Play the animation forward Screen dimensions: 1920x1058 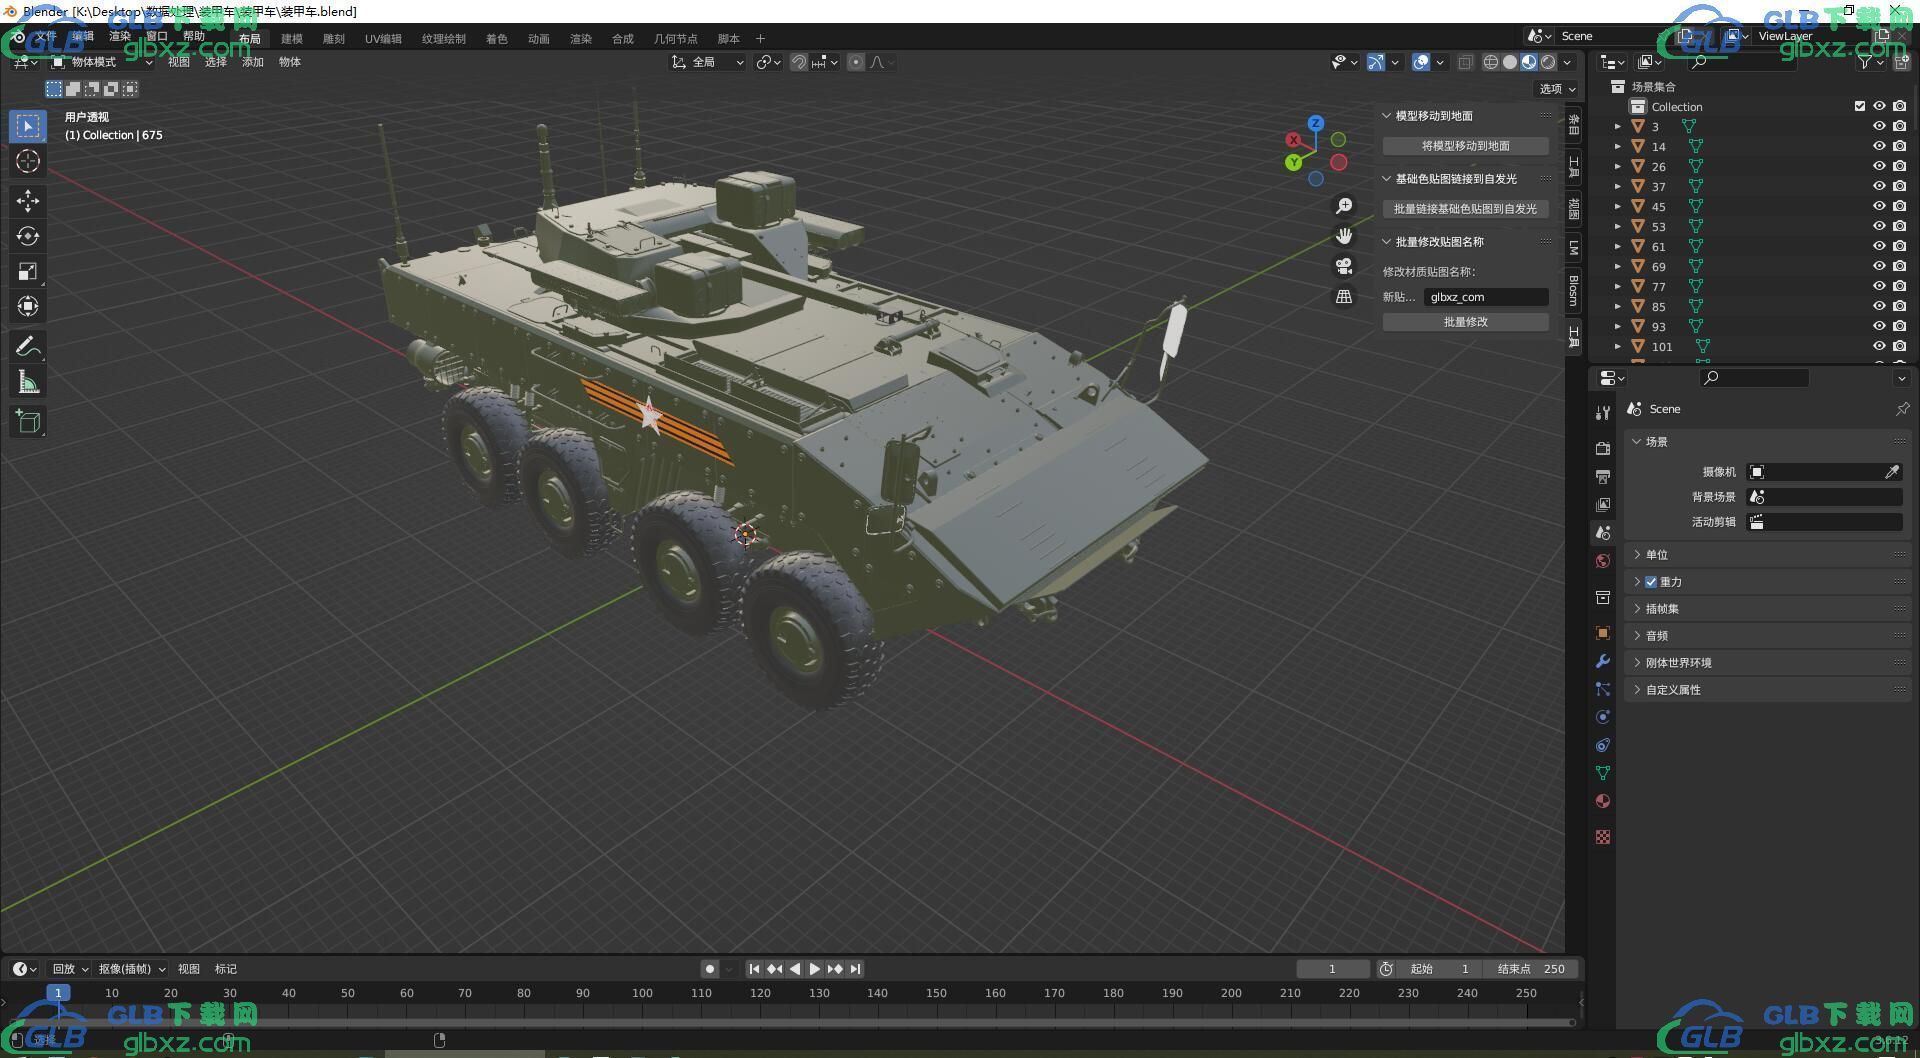pyautogui.click(x=815, y=969)
